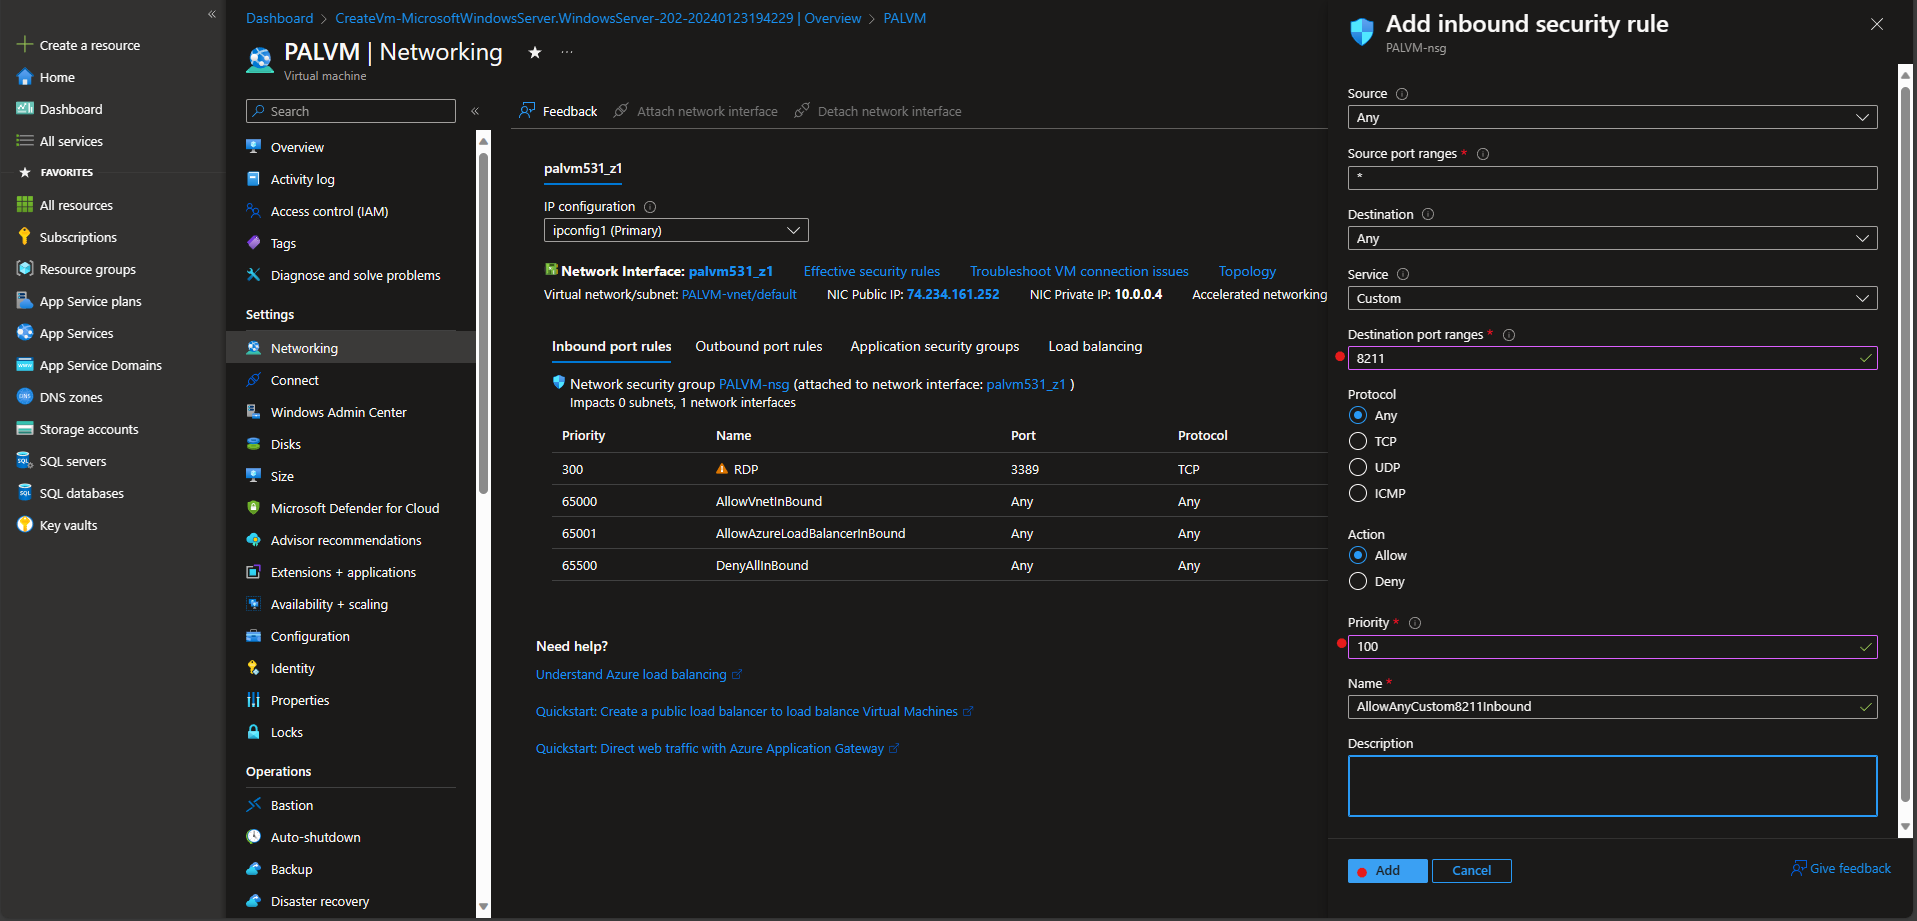Image resolution: width=1917 pixels, height=921 pixels.
Task: Close the Add inbound security rule panel
Action: (1877, 24)
